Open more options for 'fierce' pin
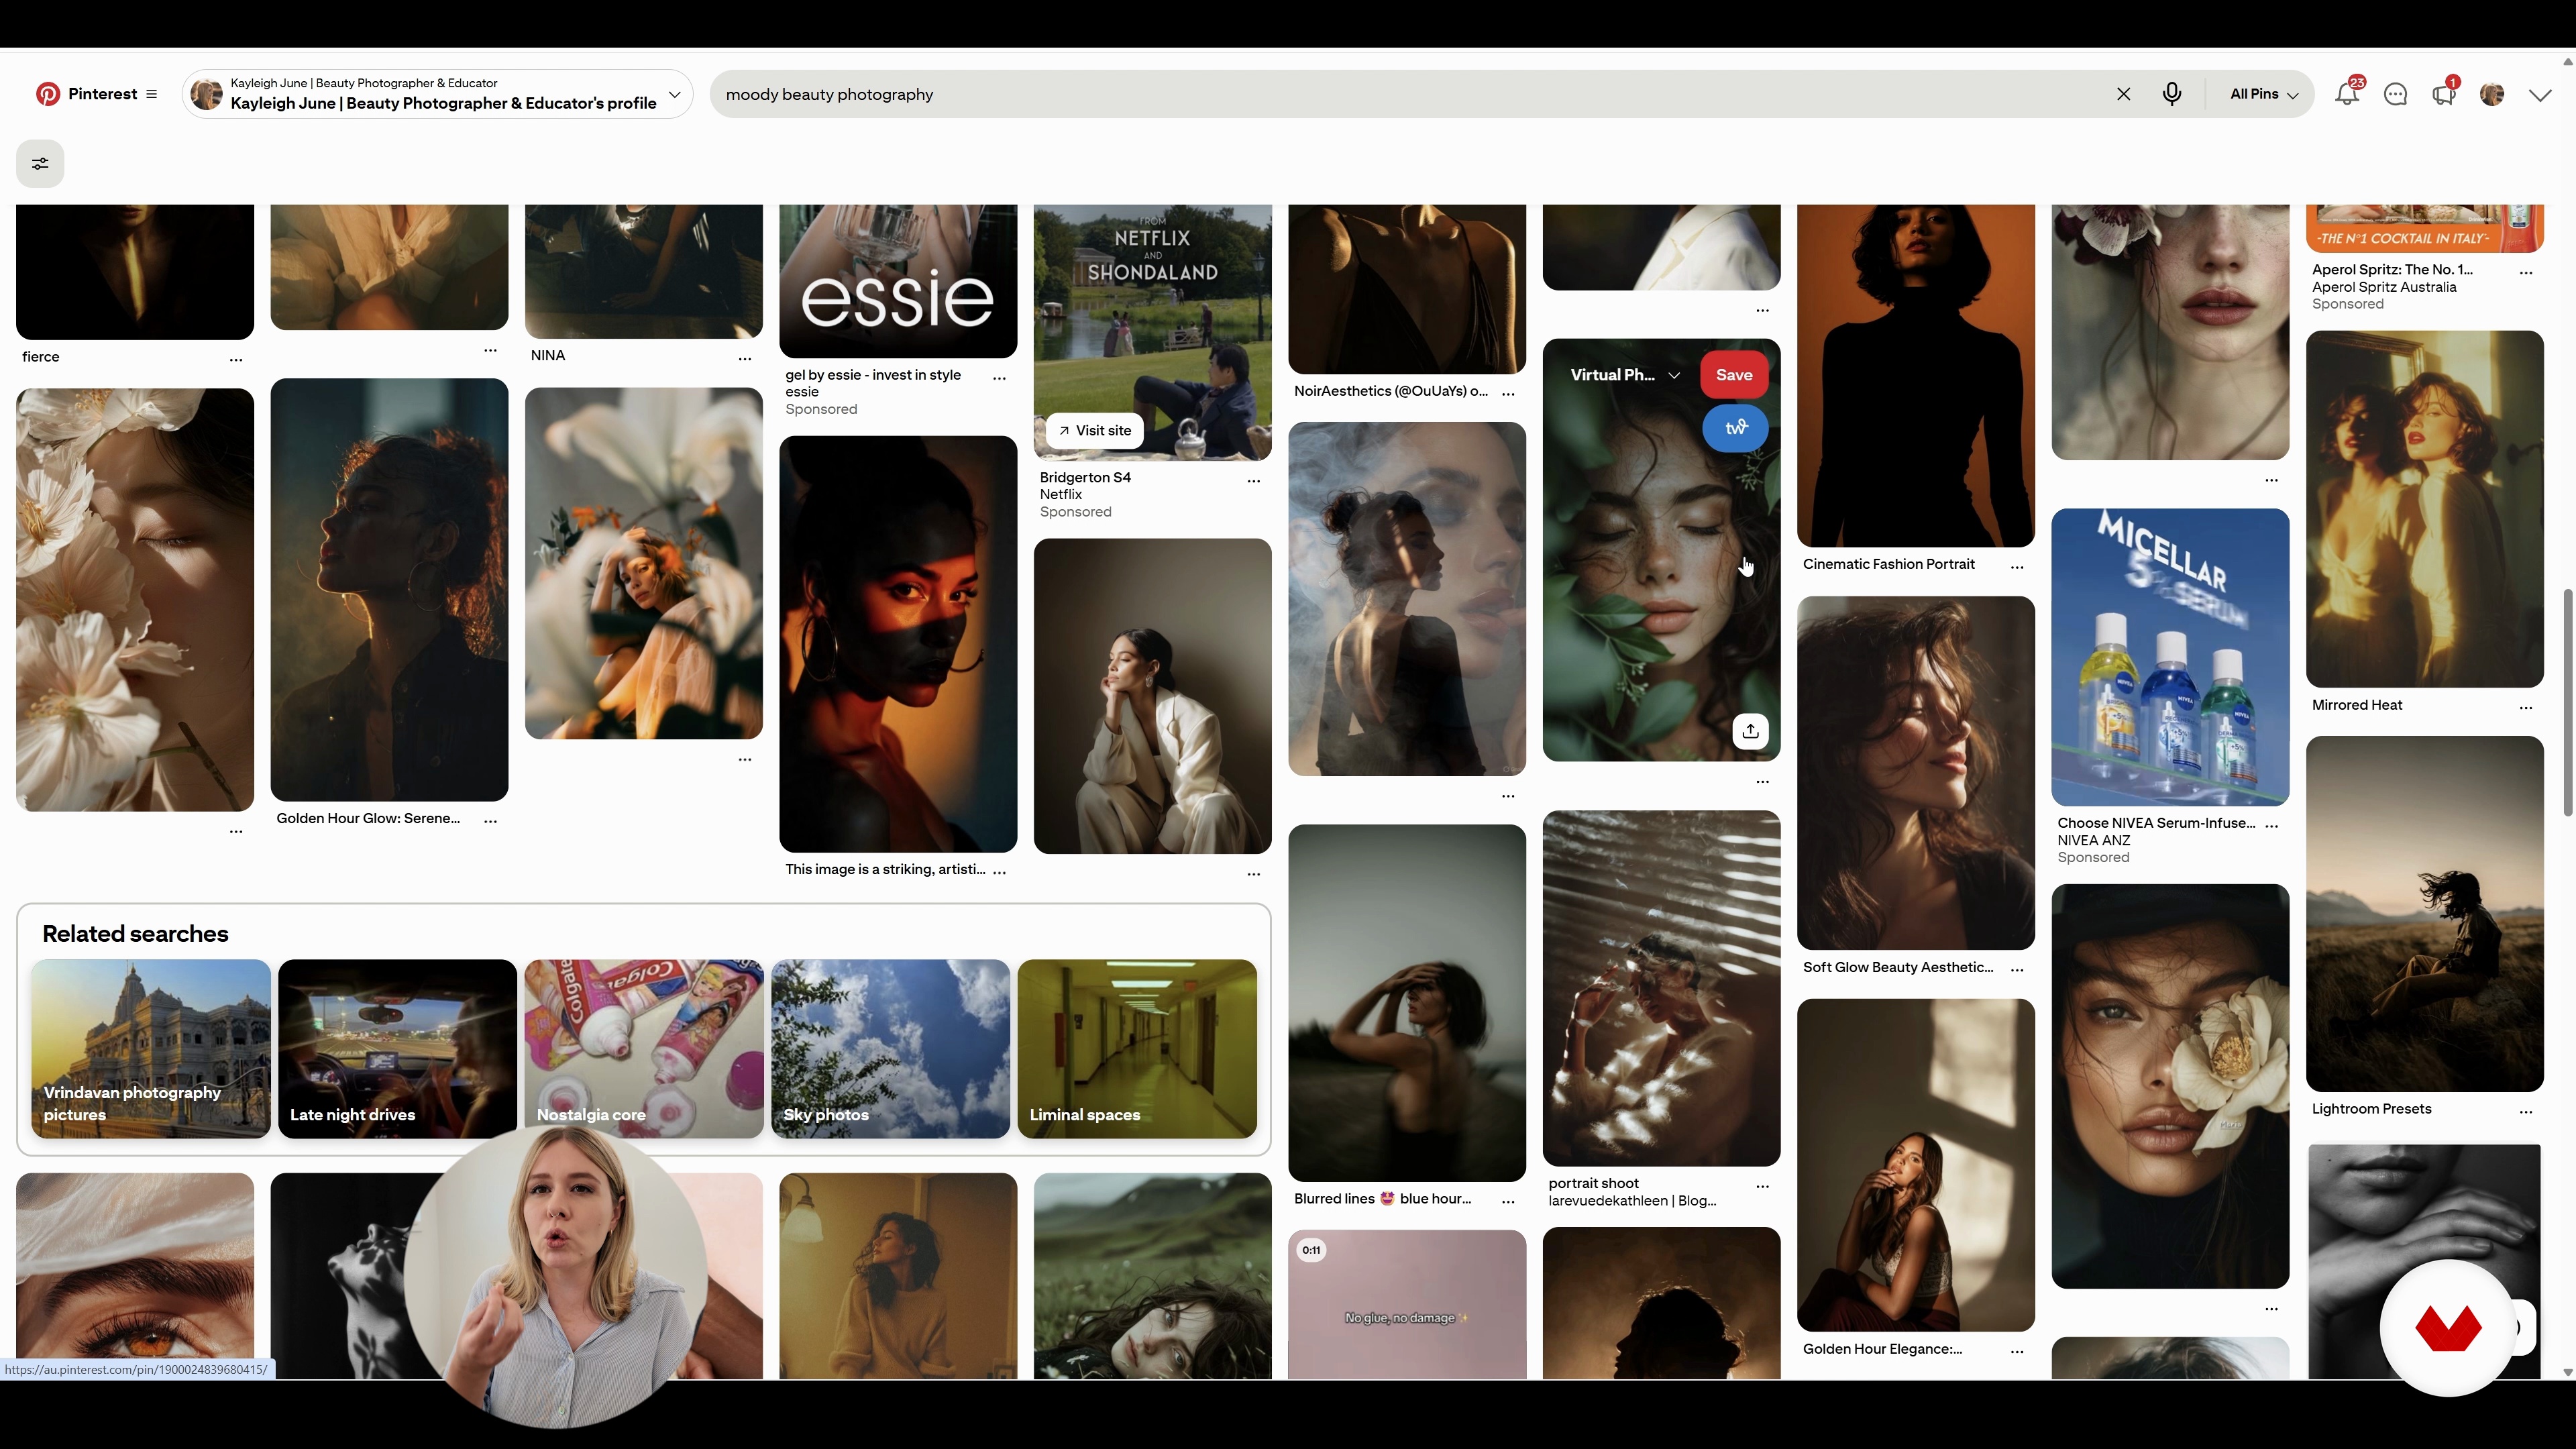 coord(236,359)
